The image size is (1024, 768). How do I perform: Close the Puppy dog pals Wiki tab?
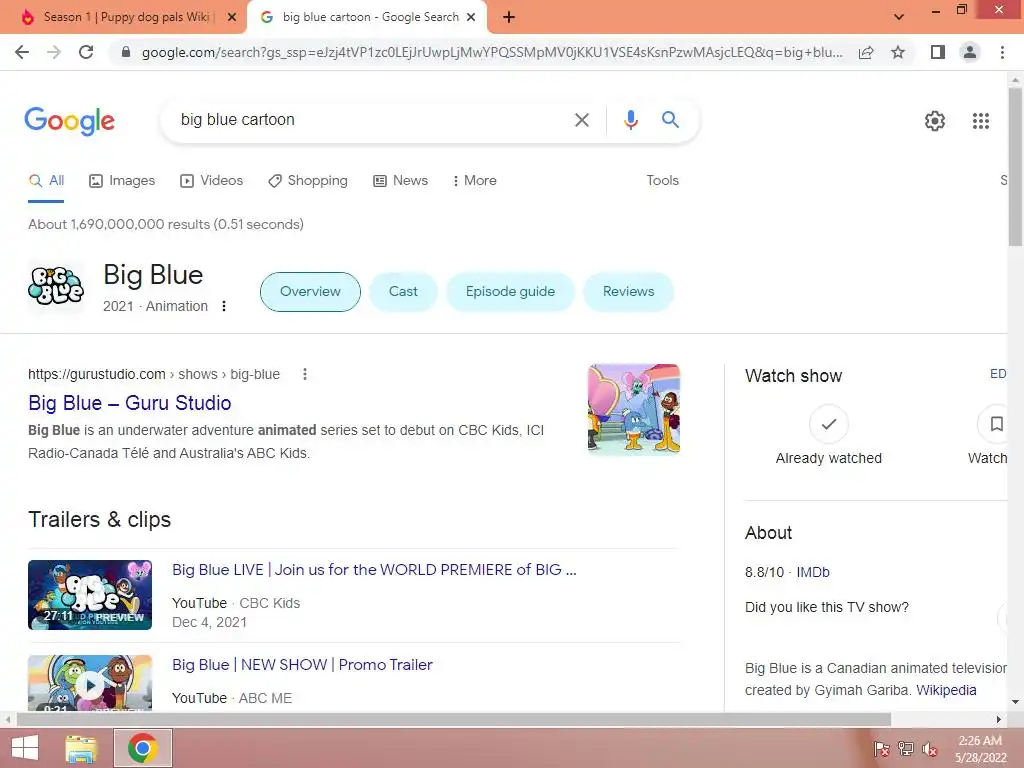(x=231, y=17)
